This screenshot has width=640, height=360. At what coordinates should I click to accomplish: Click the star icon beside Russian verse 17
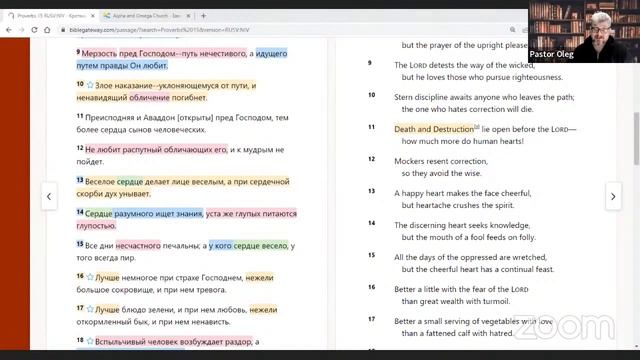click(90, 309)
